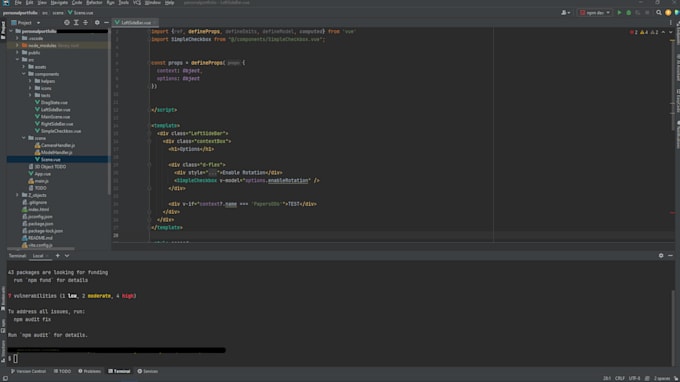Expand the public folder
680x382 pixels.
pyautogui.click(x=17, y=52)
